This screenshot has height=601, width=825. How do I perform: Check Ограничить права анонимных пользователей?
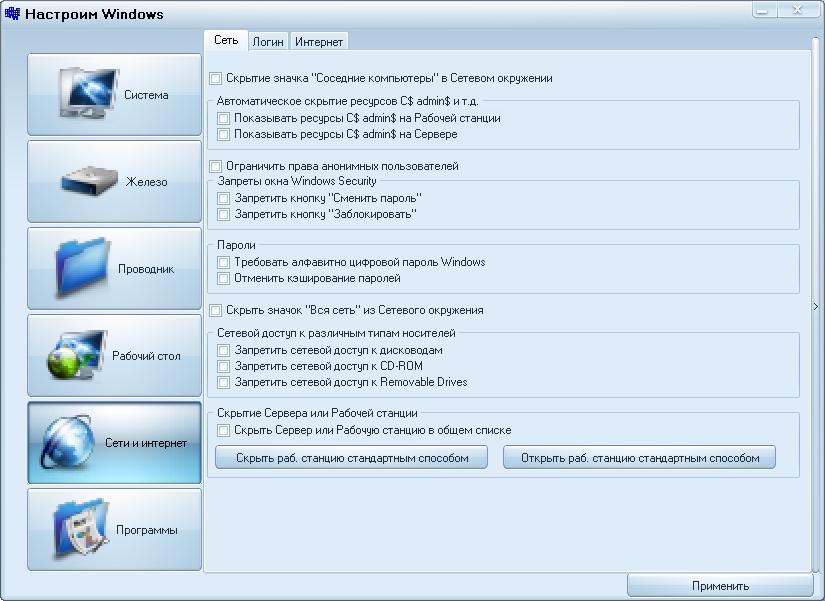pos(215,166)
